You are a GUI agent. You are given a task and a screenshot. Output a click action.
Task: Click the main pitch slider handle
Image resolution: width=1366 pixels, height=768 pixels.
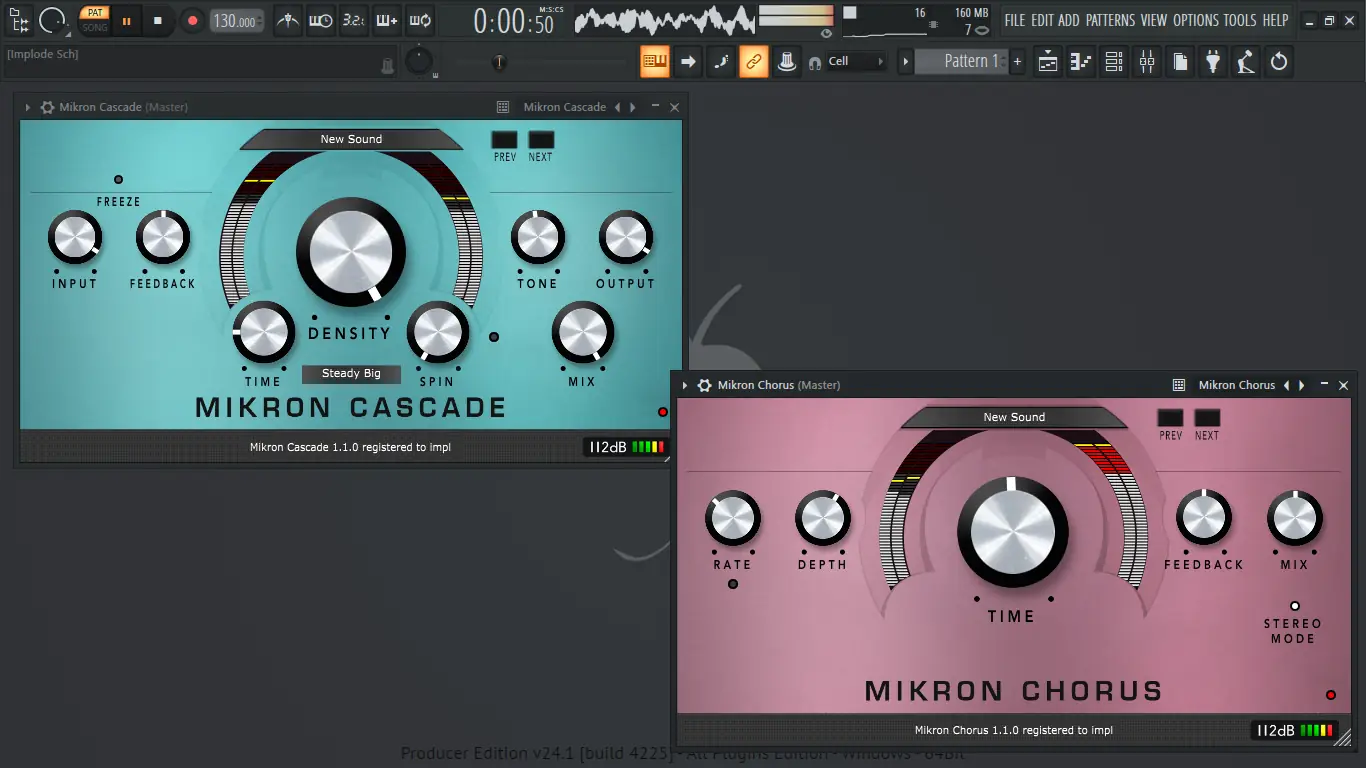click(x=499, y=63)
